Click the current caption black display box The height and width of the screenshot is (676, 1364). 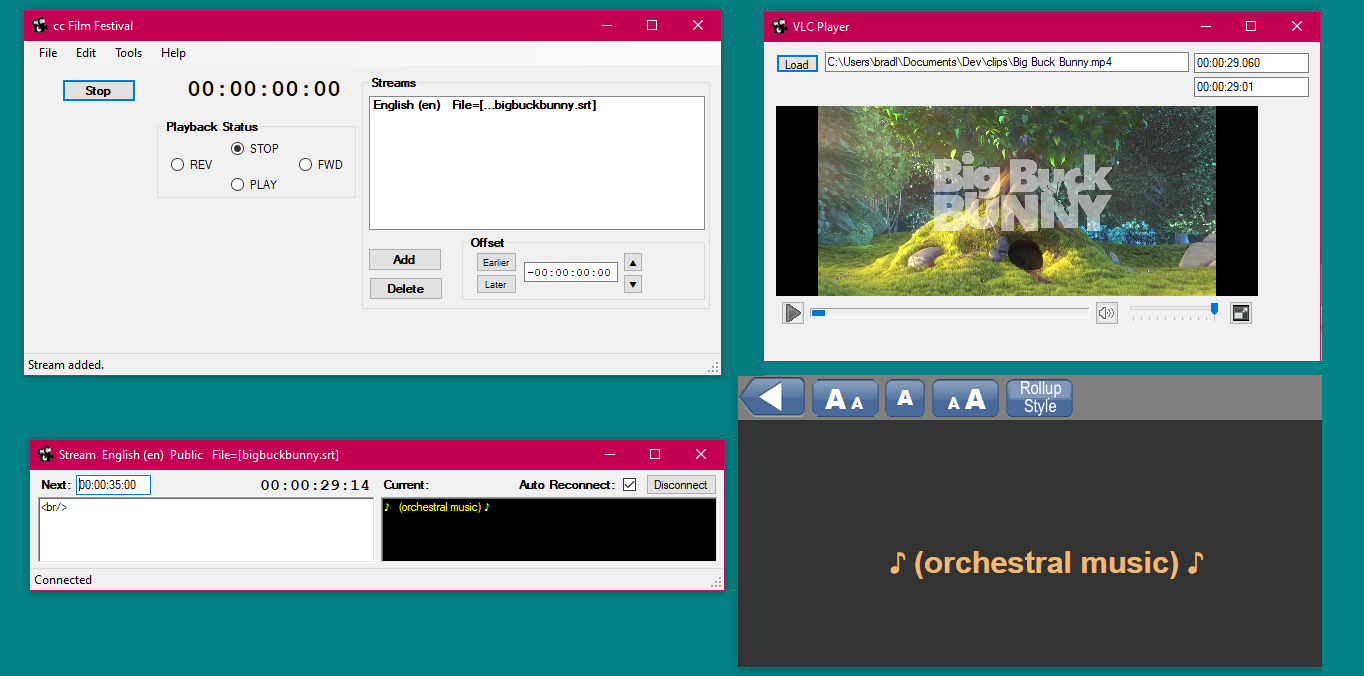point(549,530)
